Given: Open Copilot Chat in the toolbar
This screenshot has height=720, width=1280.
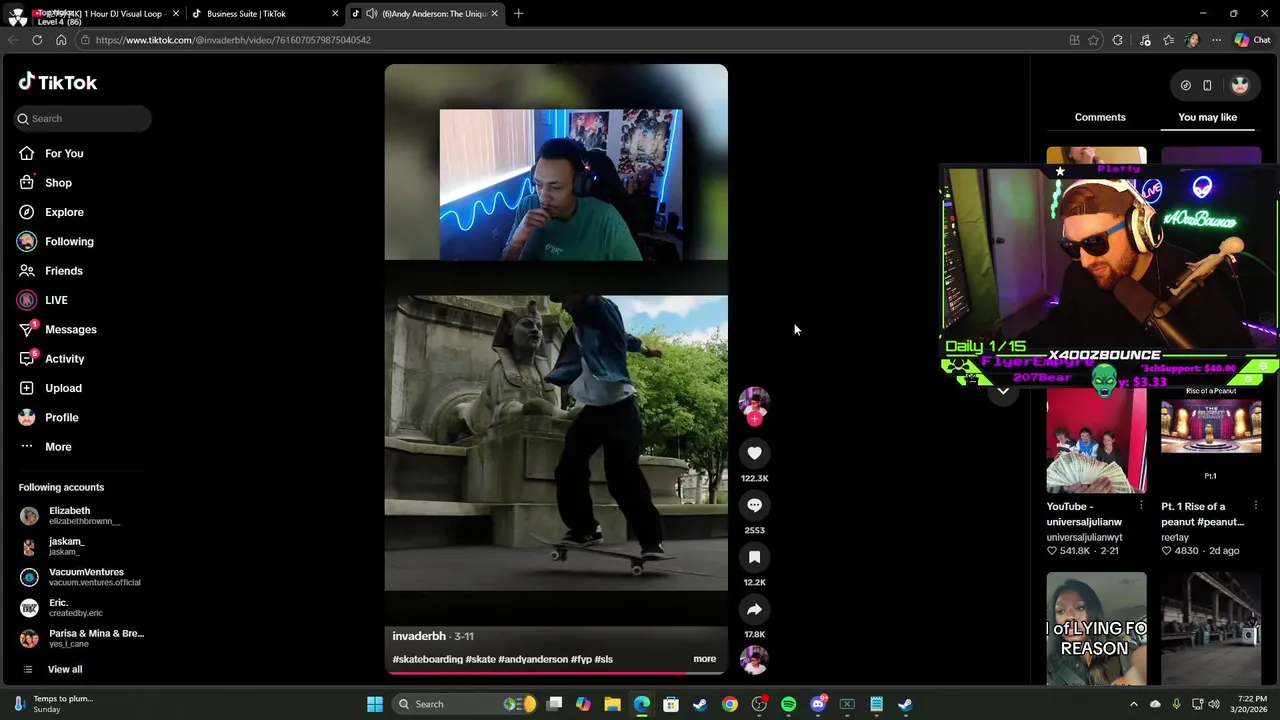Looking at the screenshot, I should click(1252, 40).
